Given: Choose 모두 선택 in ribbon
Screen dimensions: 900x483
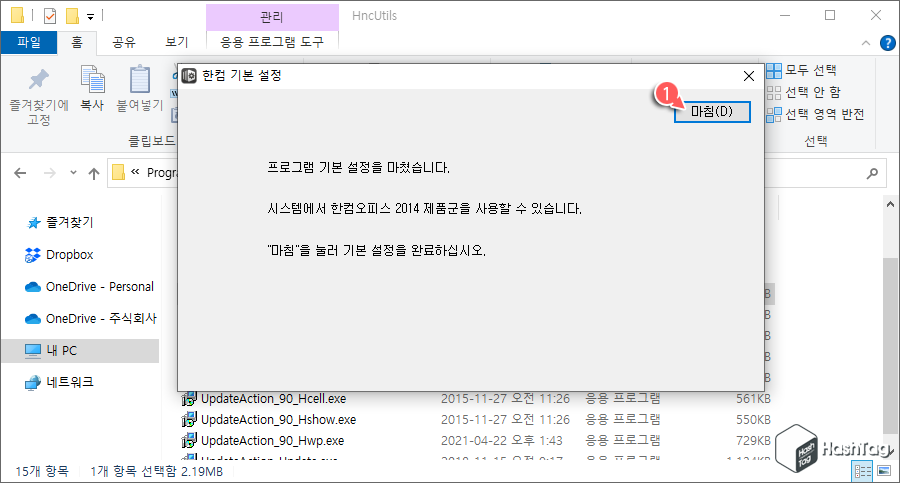Looking at the screenshot, I should tap(802, 71).
